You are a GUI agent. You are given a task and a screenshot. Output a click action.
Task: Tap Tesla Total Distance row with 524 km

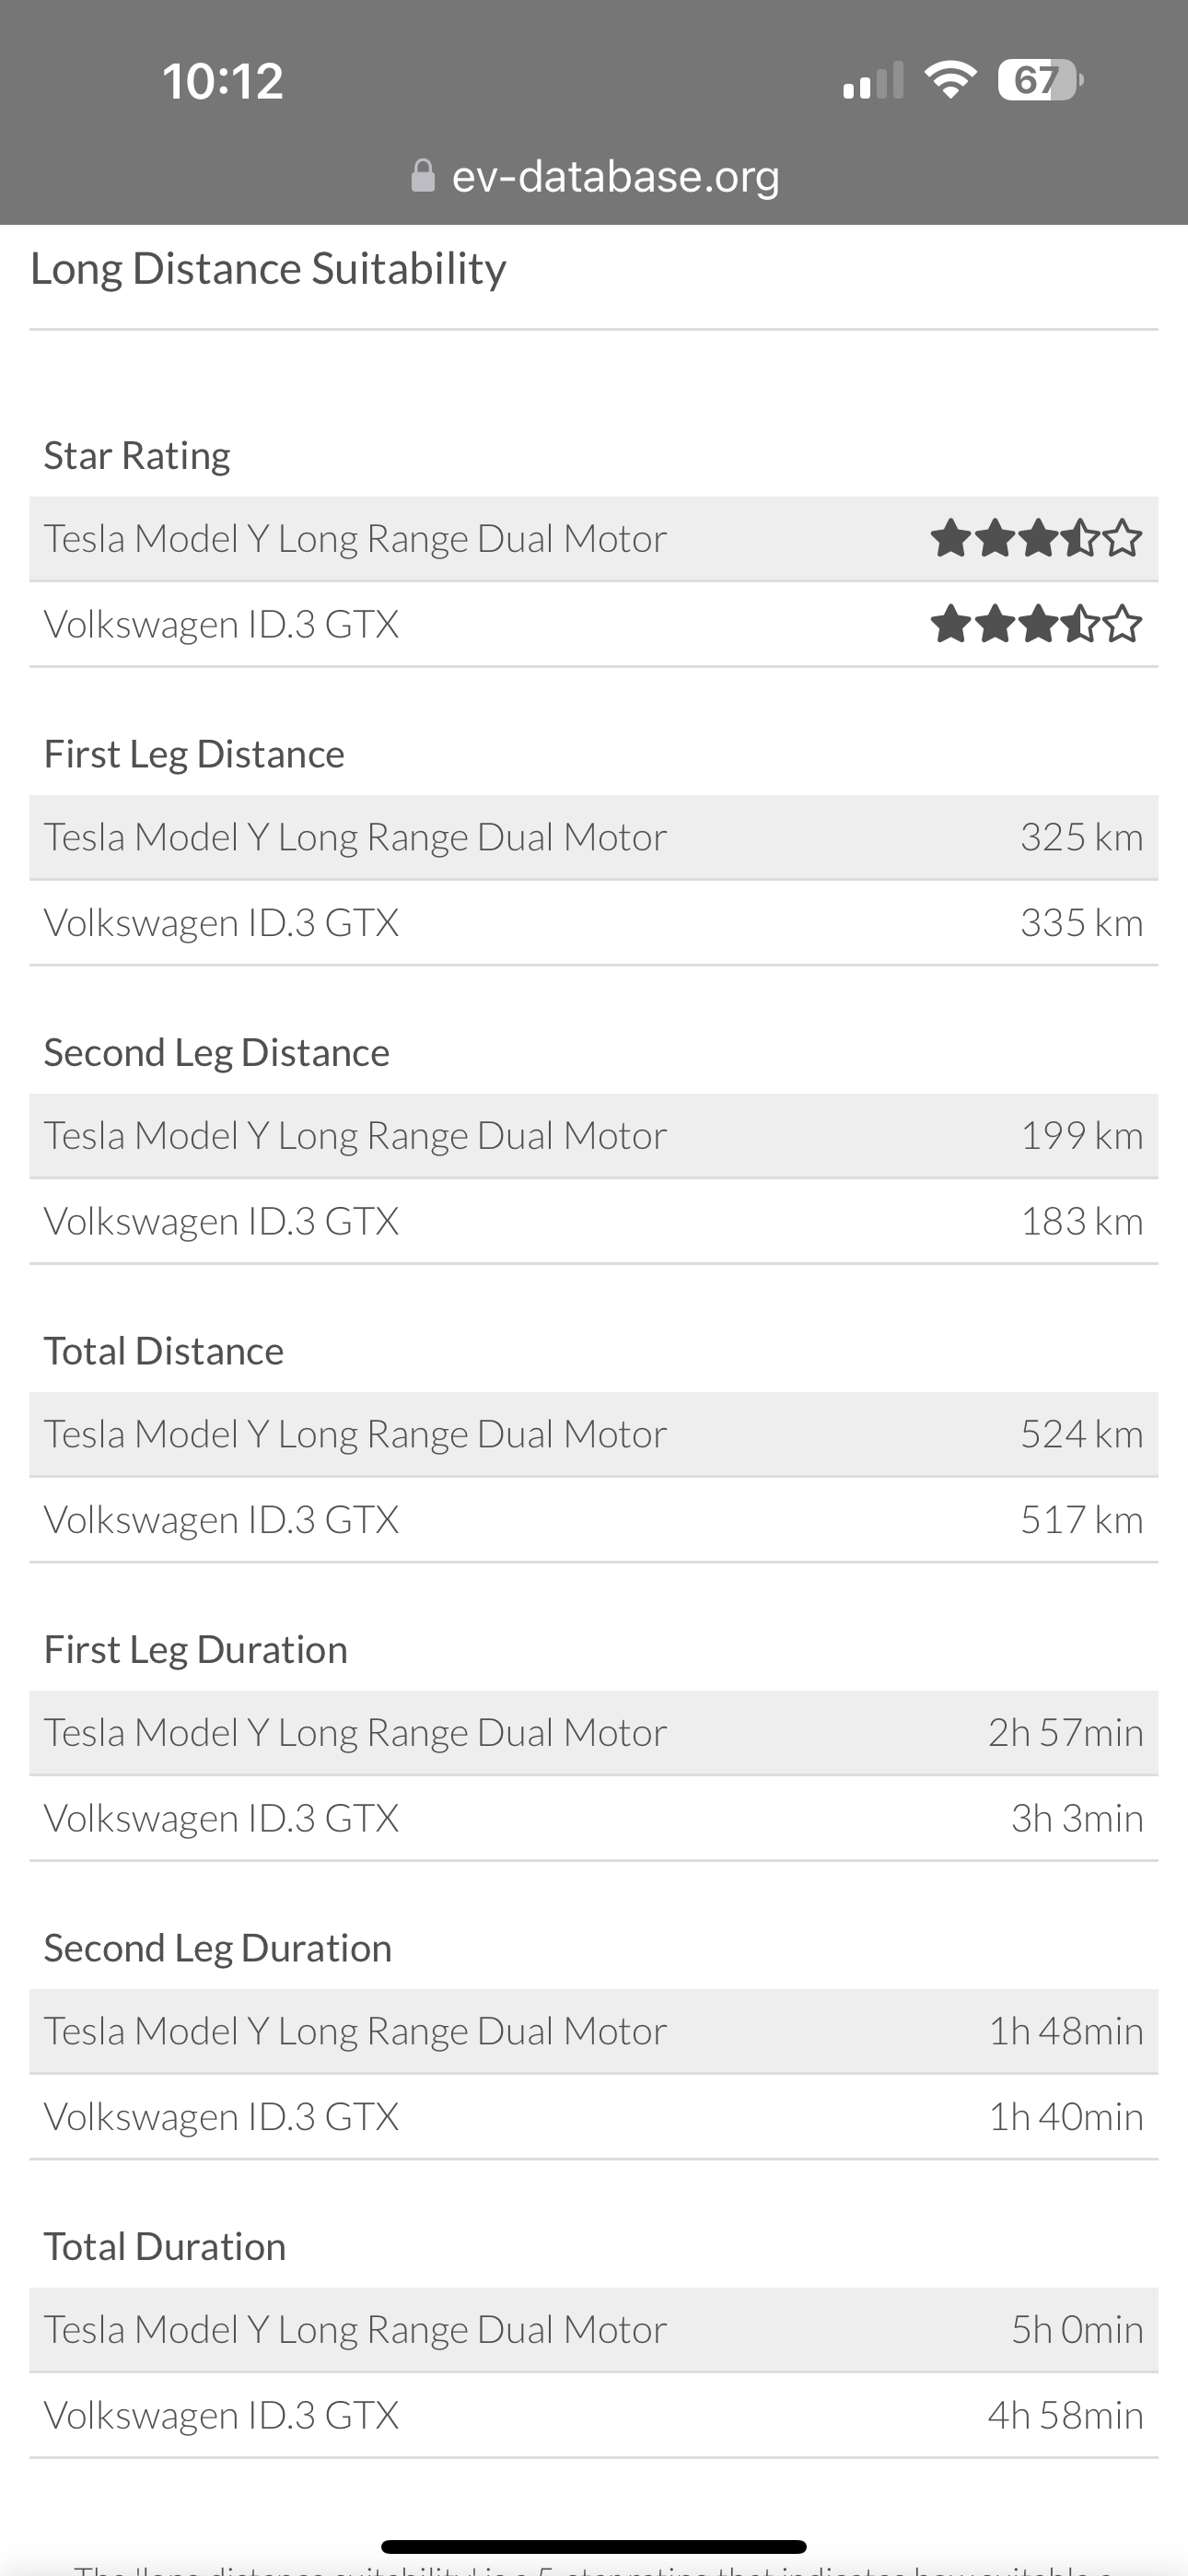pyautogui.click(x=594, y=1434)
